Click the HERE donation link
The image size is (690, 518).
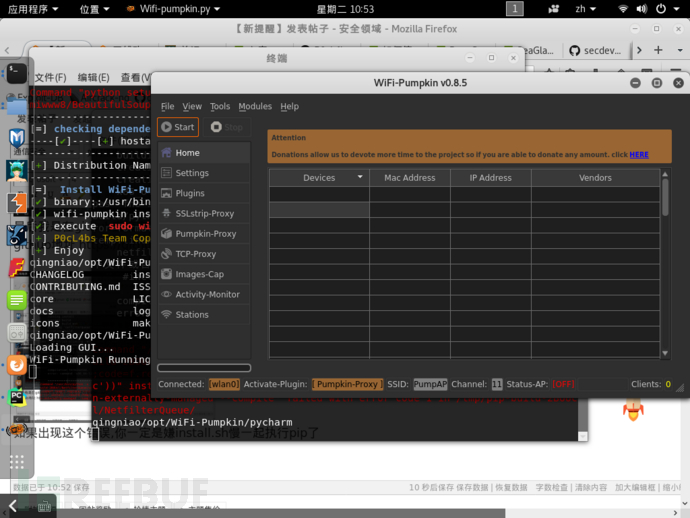(x=639, y=154)
